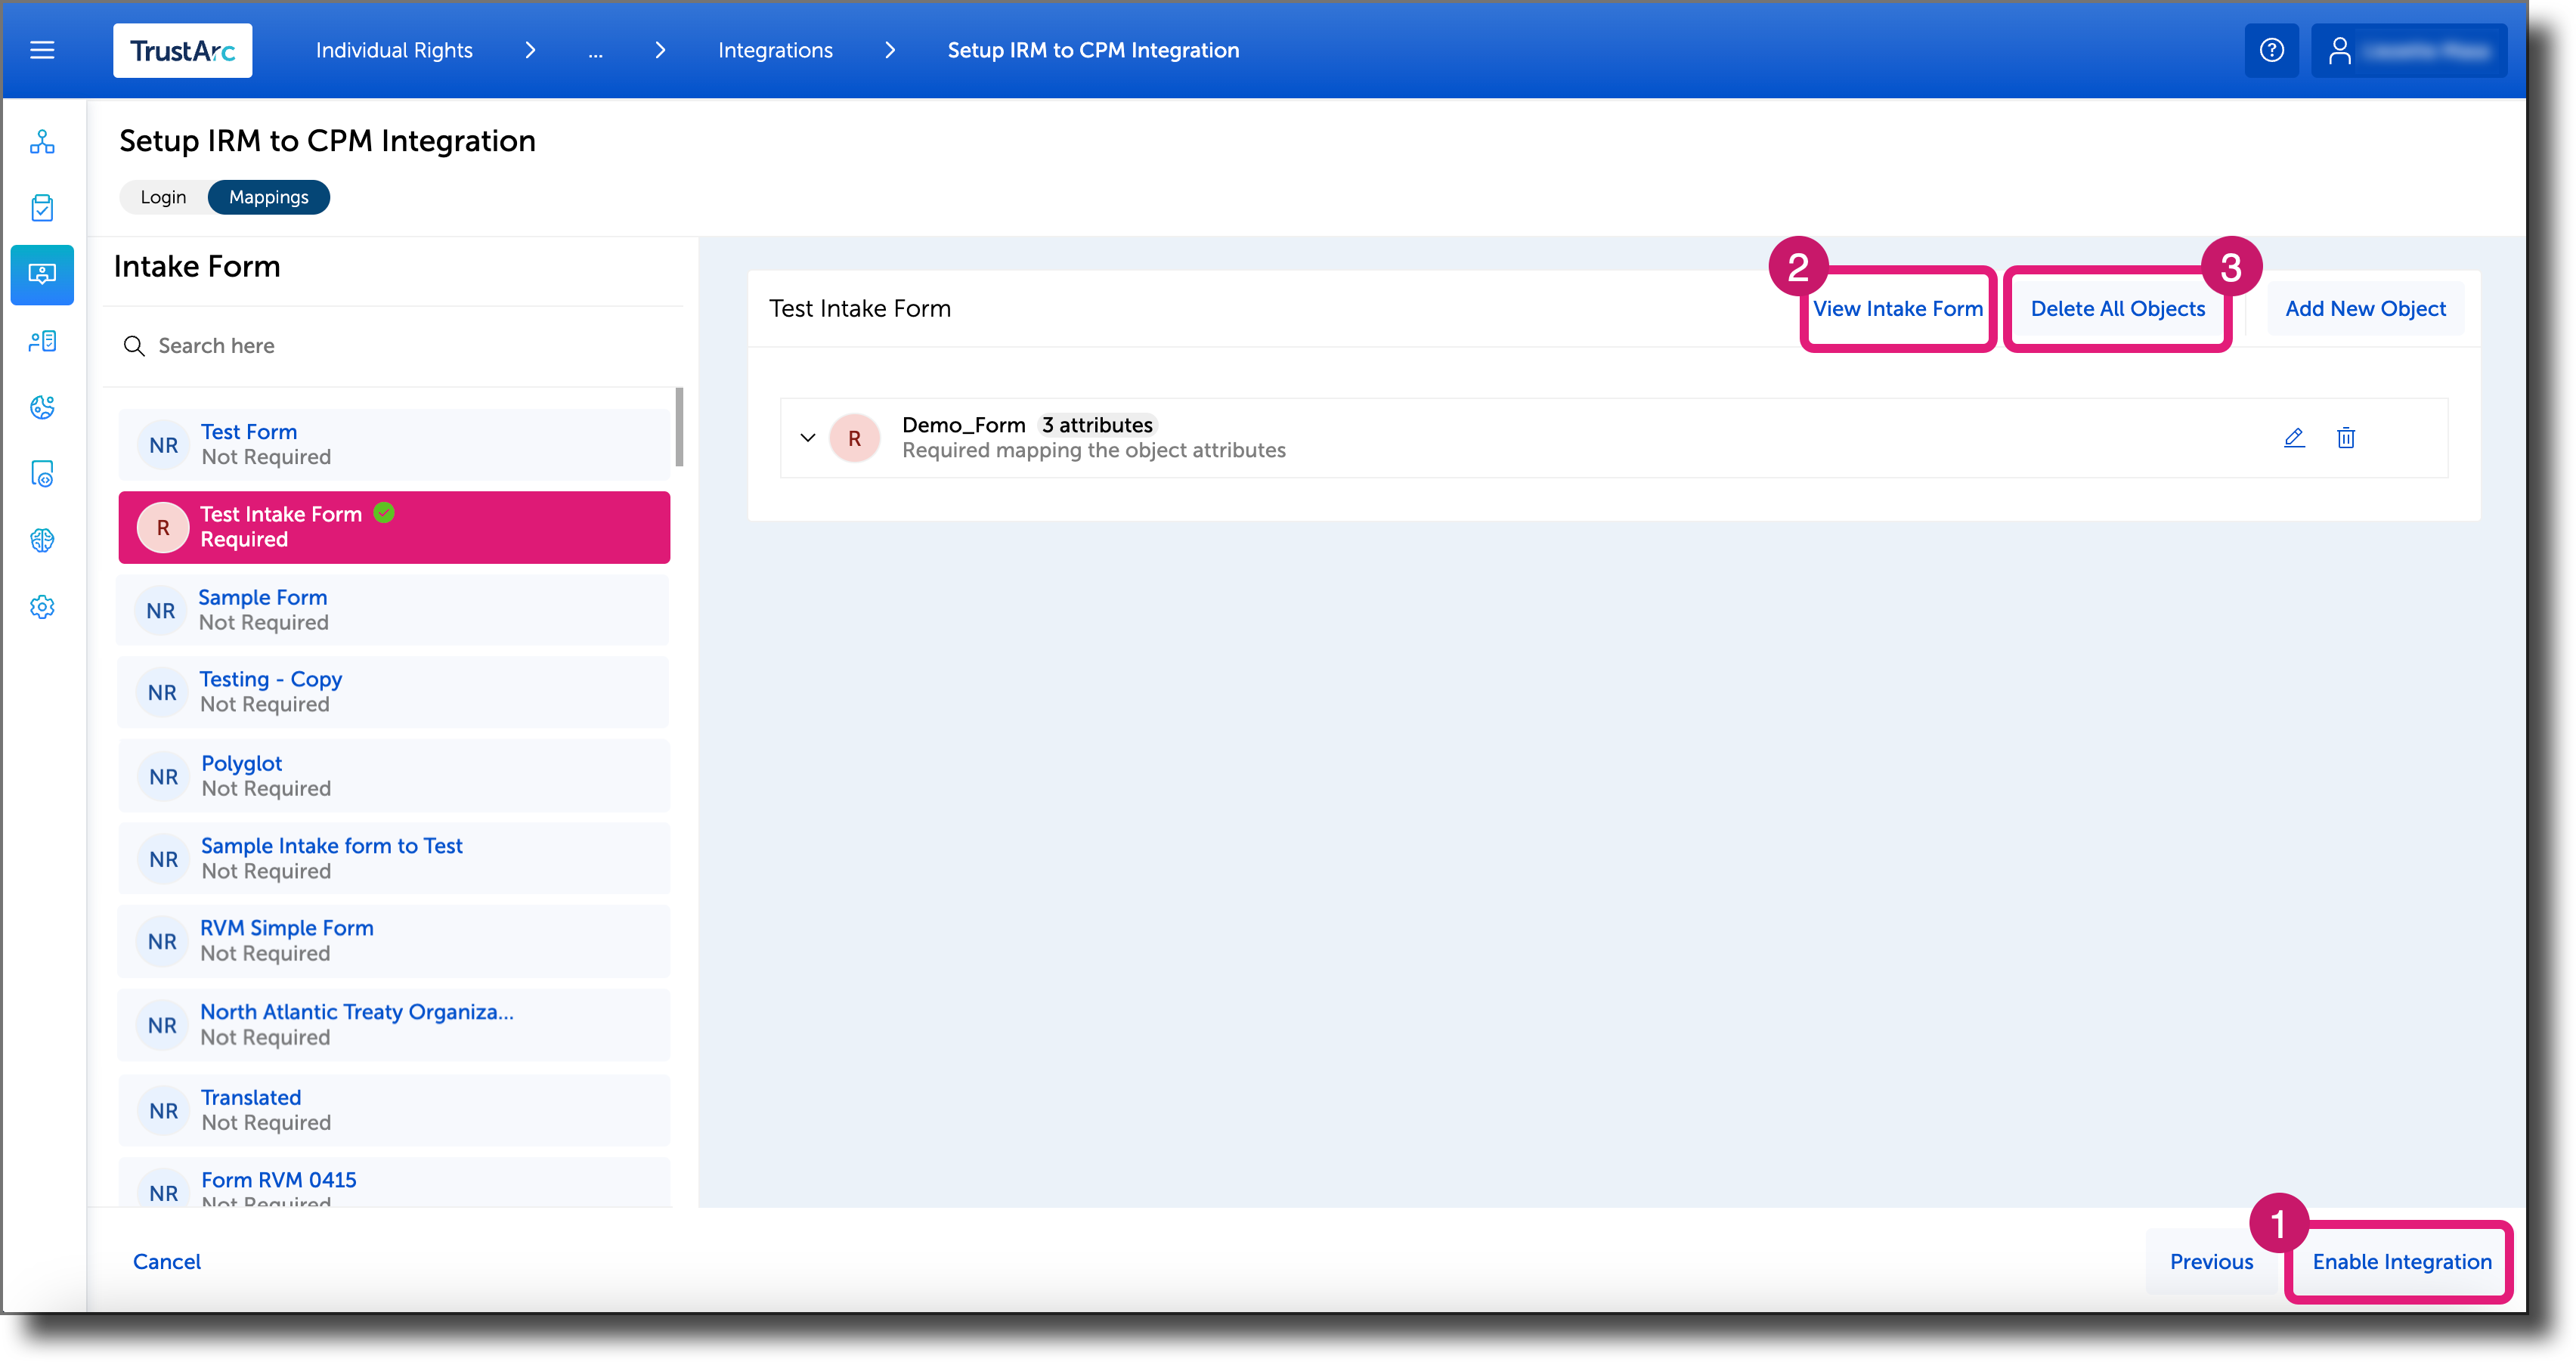Open the help question mark icon
Screen dimensions: 2576x1362
click(2271, 50)
